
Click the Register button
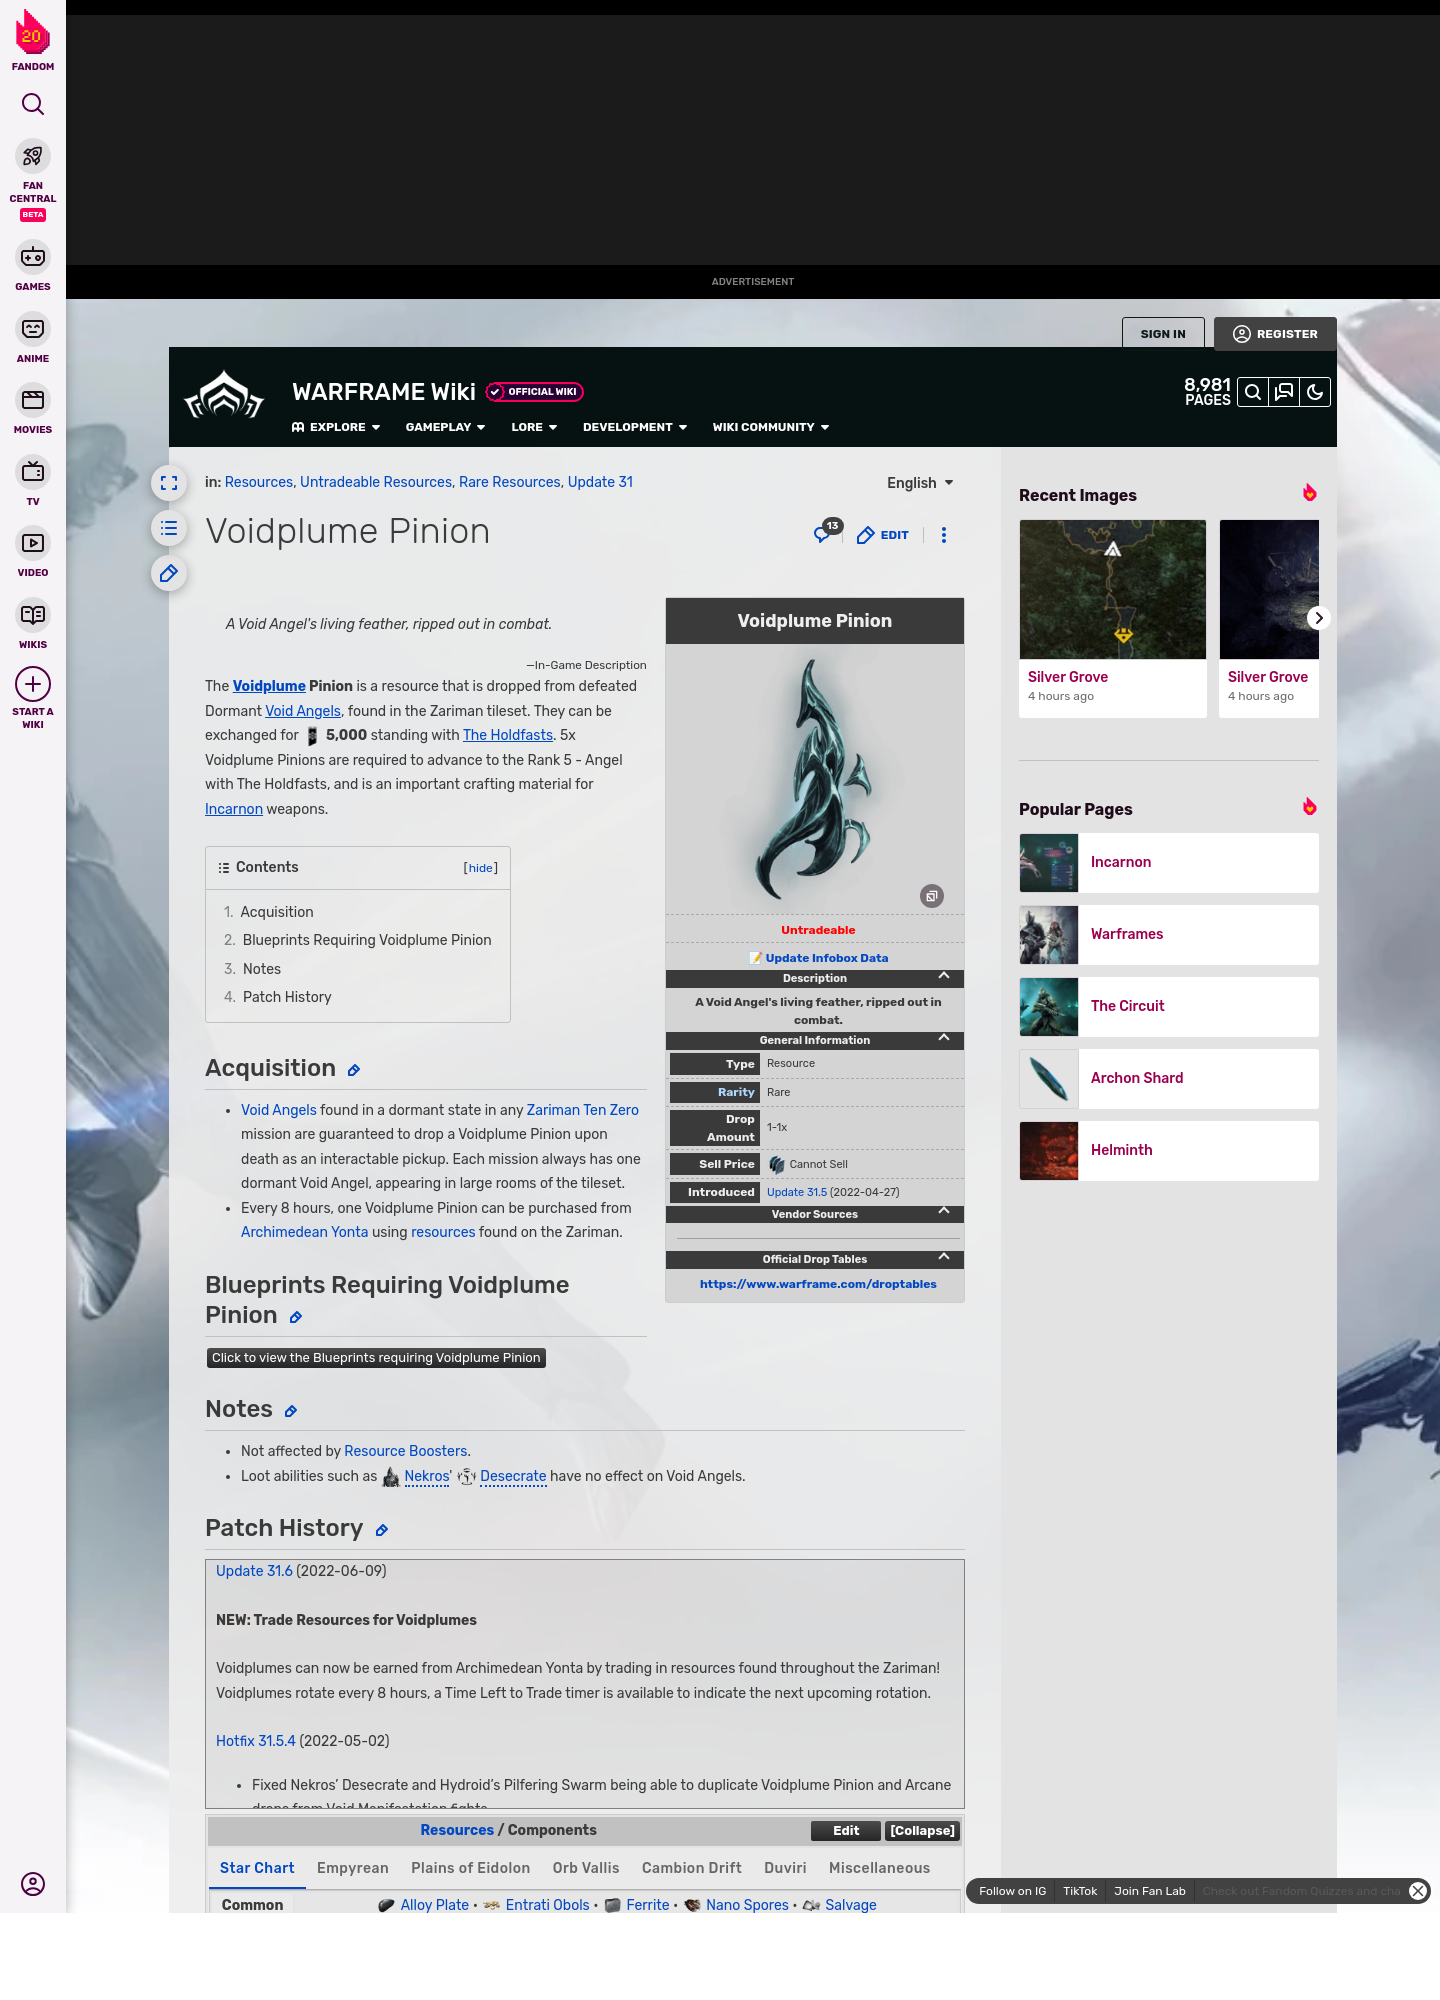pos(1275,334)
